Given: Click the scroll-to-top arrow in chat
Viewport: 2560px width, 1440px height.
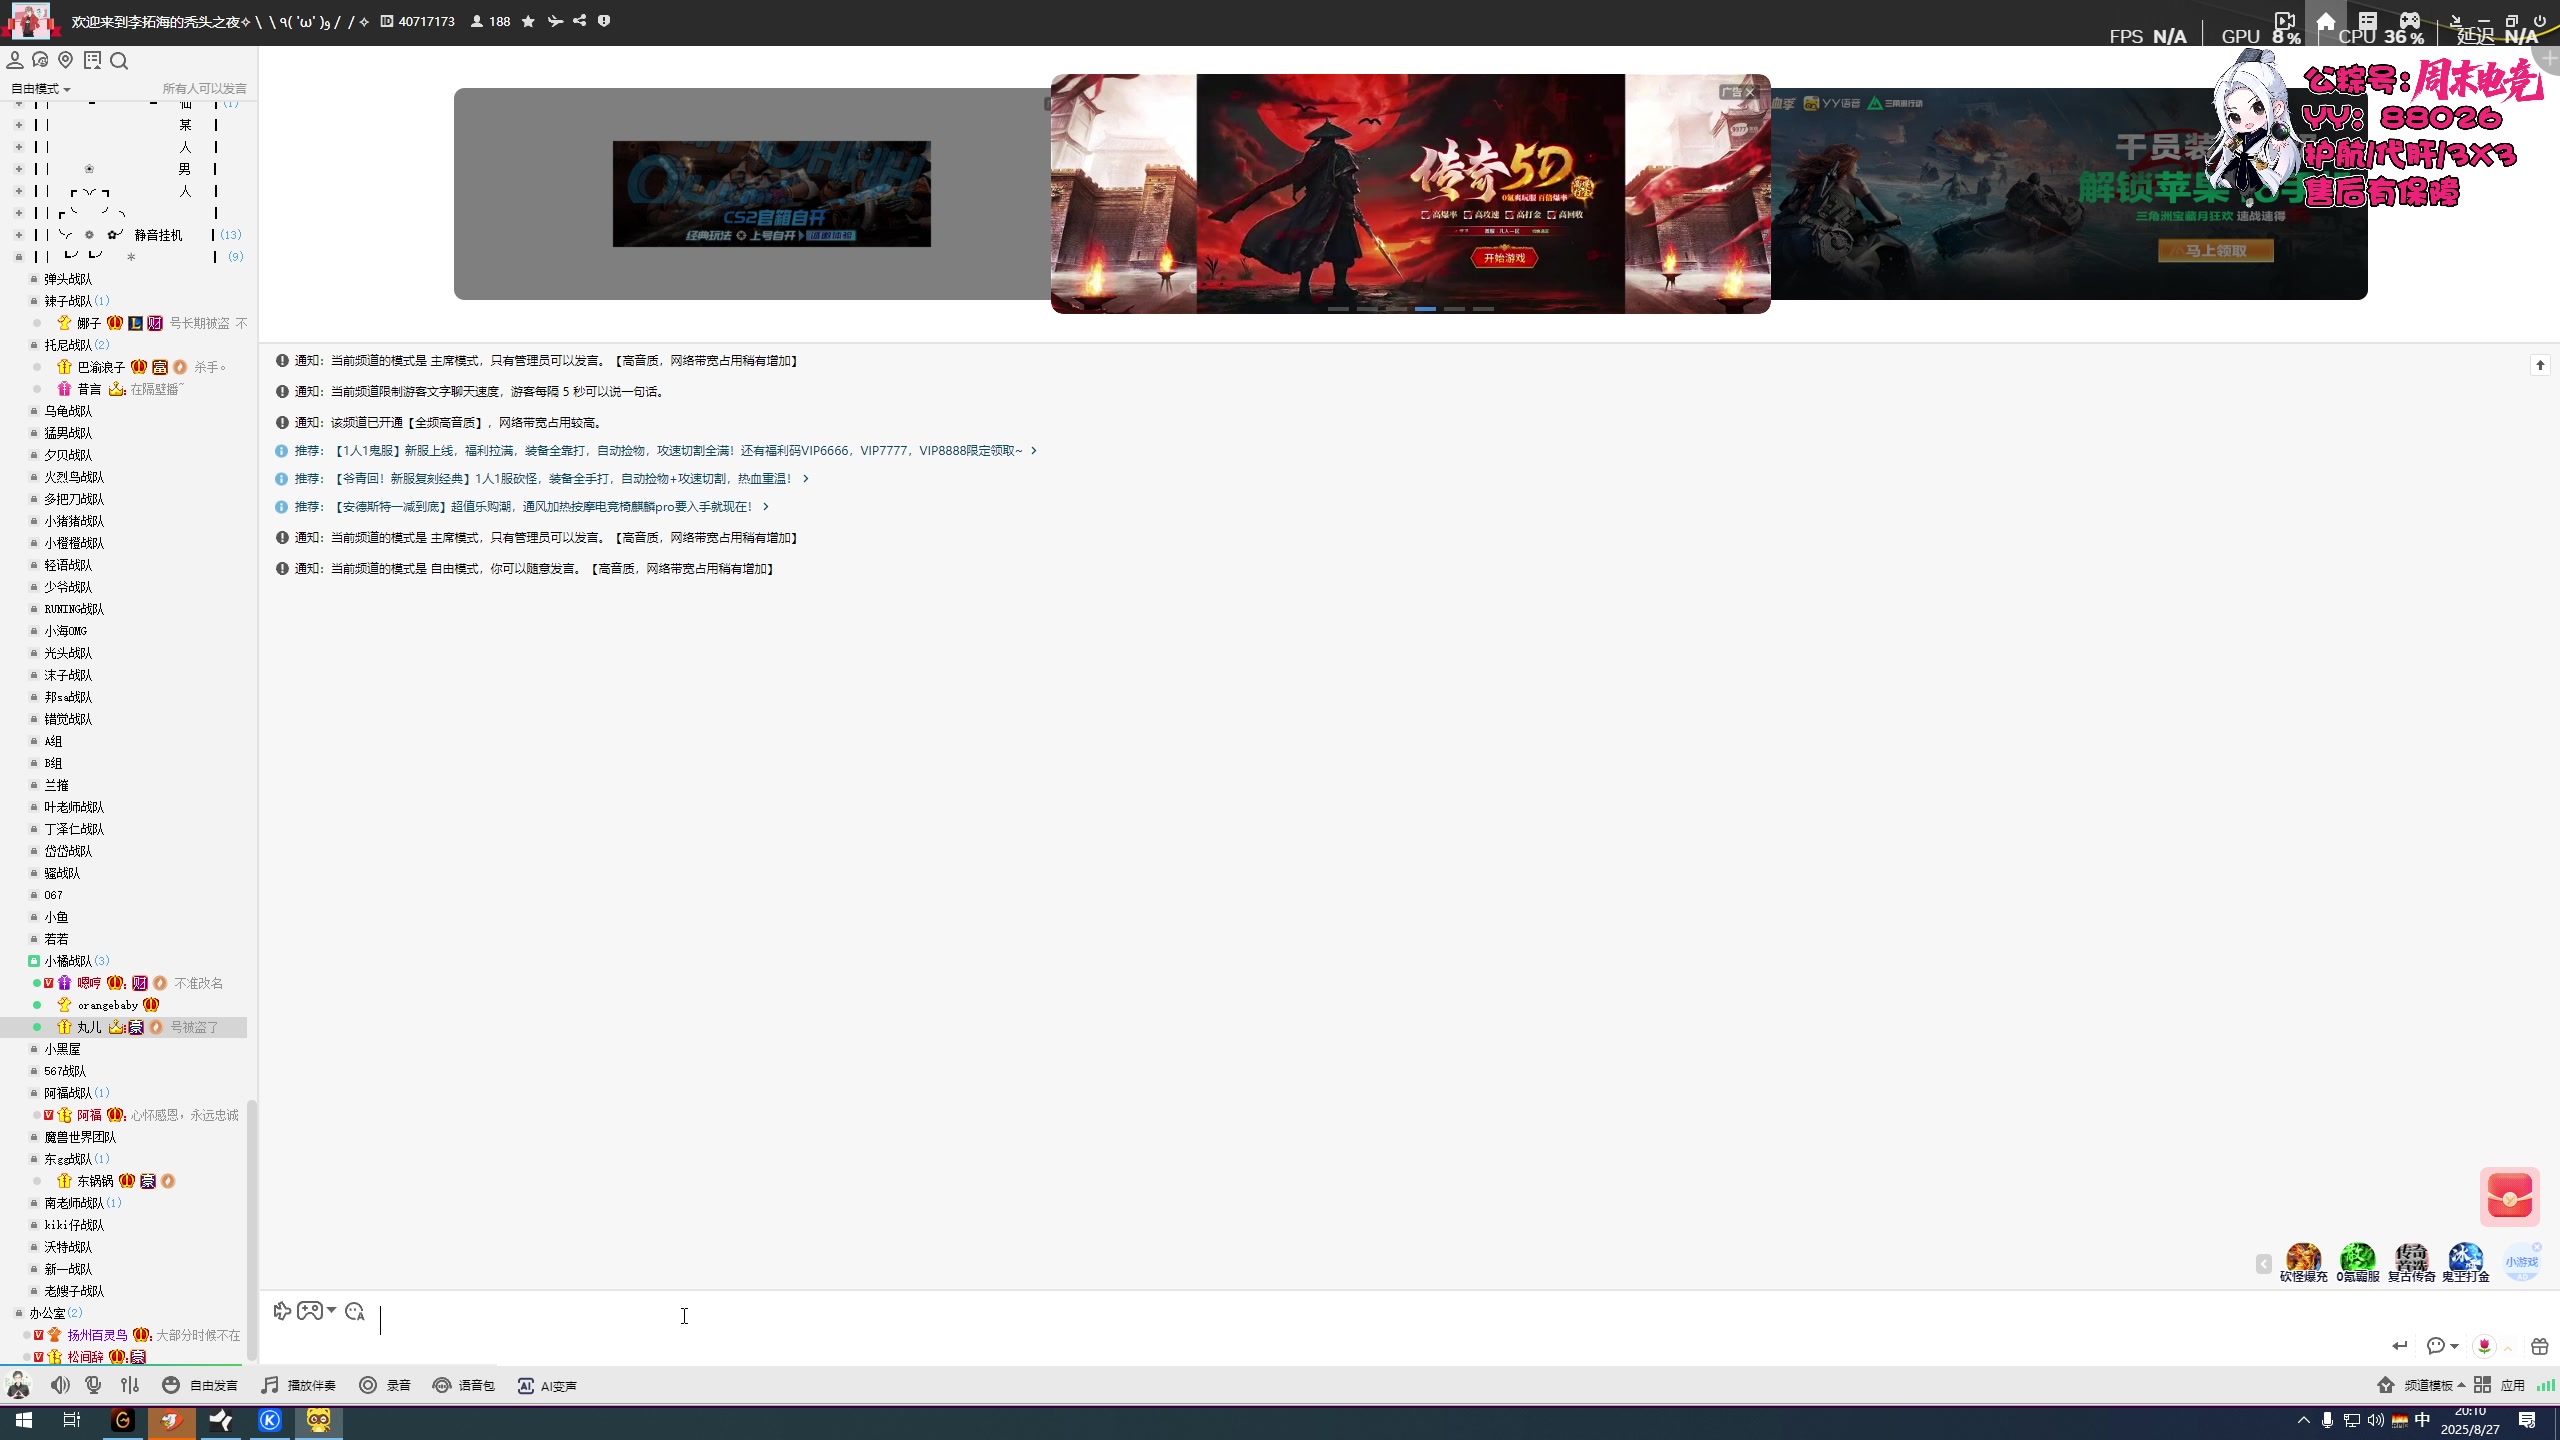Looking at the screenshot, I should tap(2540, 365).
